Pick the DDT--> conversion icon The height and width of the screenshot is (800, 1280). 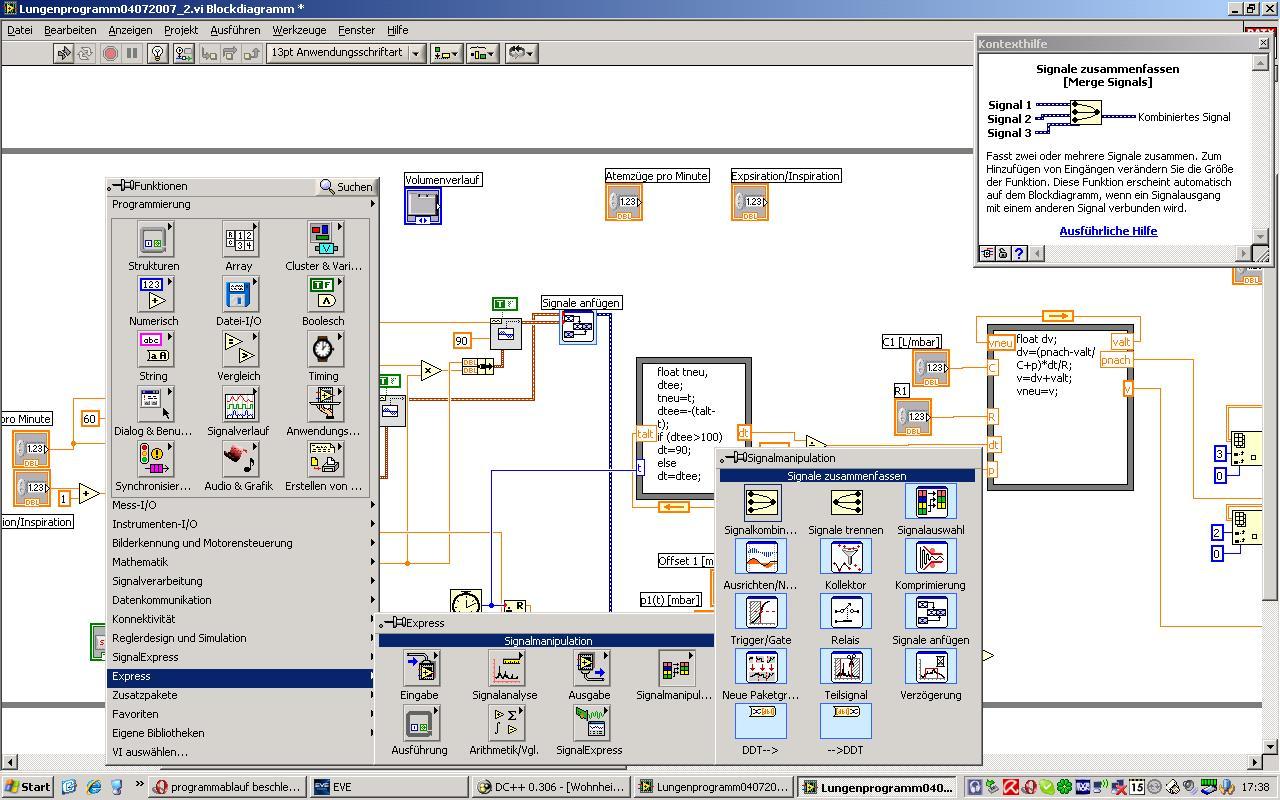[x=761, y=720]
